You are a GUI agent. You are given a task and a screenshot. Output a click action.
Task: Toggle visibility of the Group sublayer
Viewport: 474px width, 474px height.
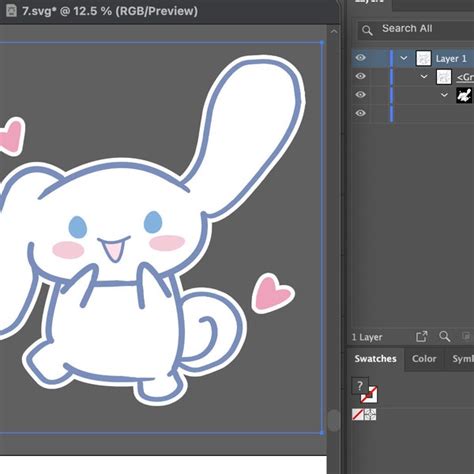pyautogui.click(x=360, y=76)
